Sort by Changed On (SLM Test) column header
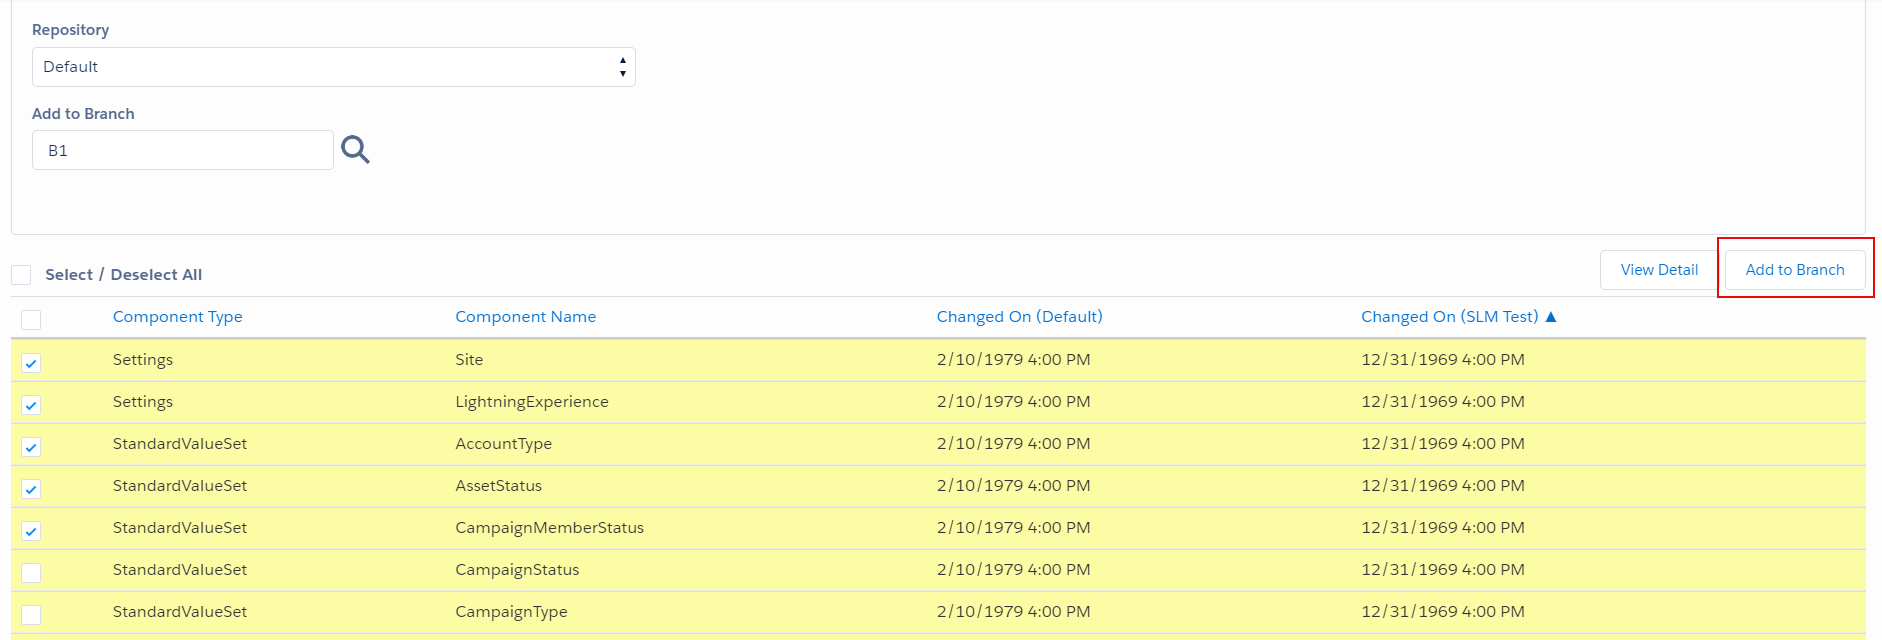Image resolution: width=1882 pixels, height=640 pixels. (1450, 317)
